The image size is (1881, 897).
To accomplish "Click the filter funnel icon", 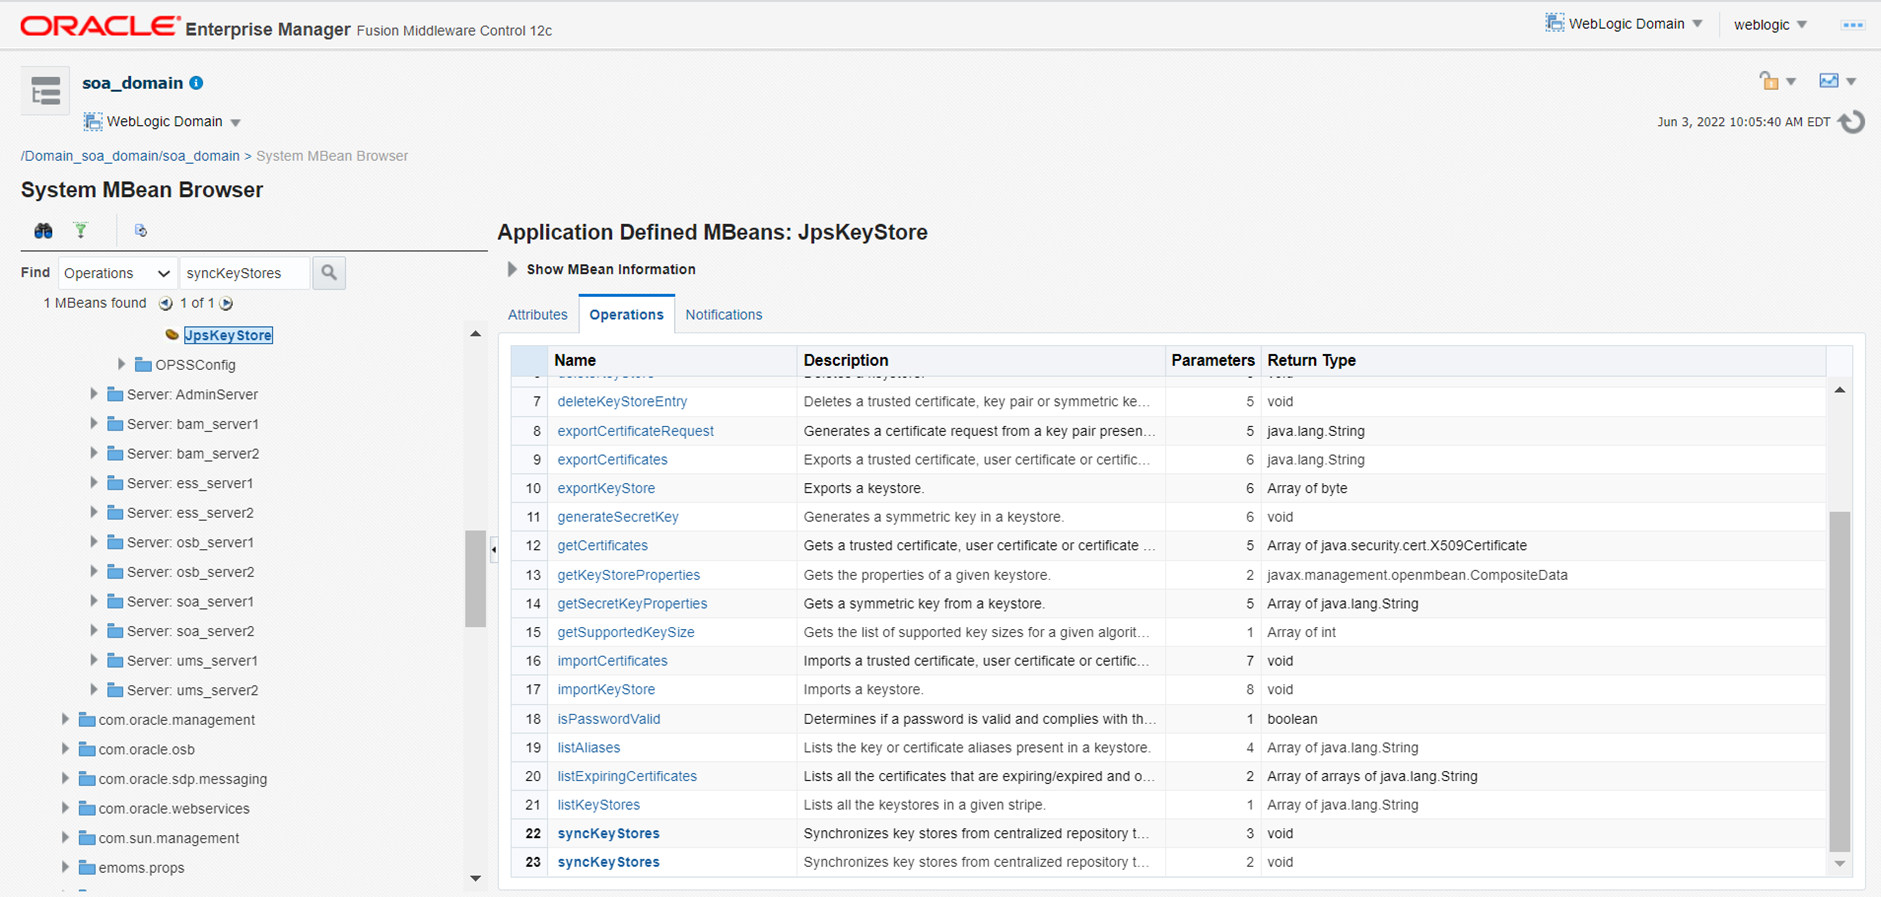I will click(81, 231).
